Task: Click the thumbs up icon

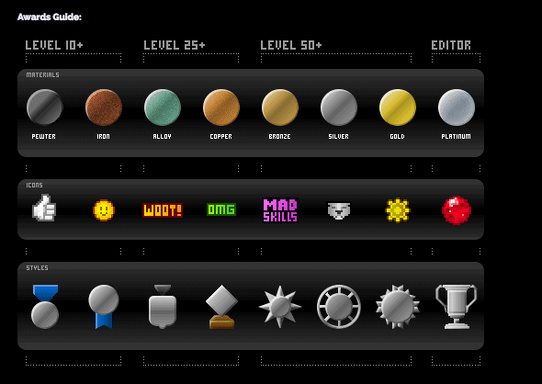Action: [x=44, y=208]
